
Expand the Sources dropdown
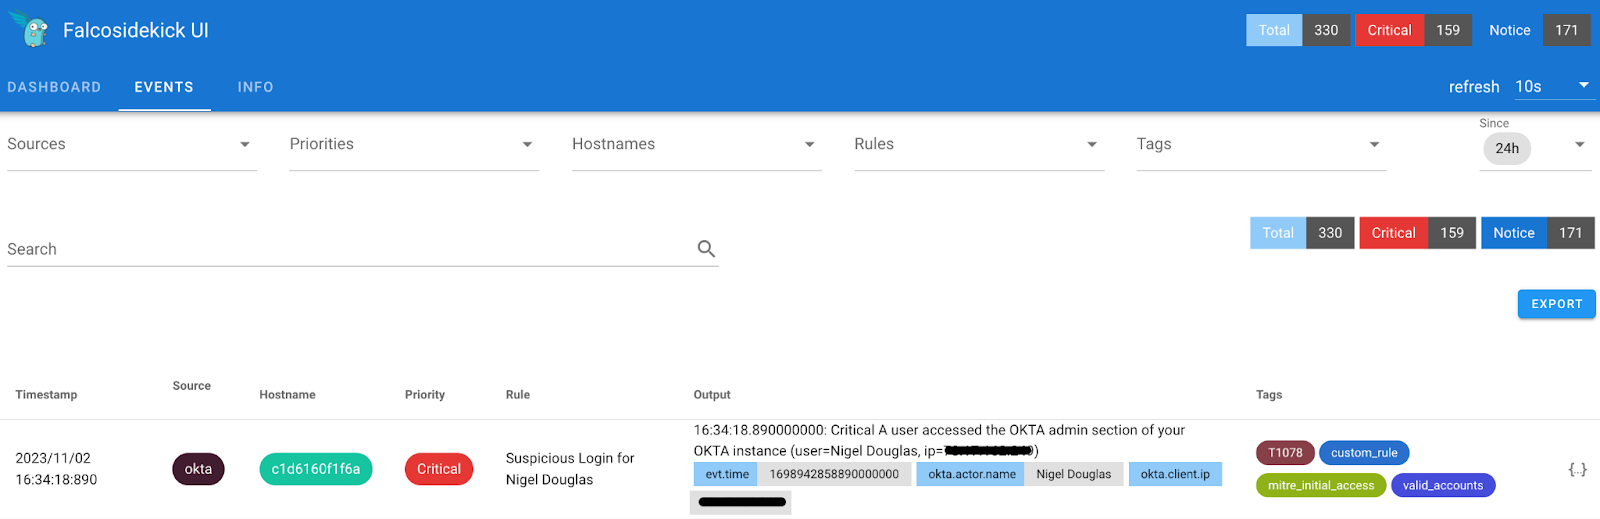click(x=131, y=145)
